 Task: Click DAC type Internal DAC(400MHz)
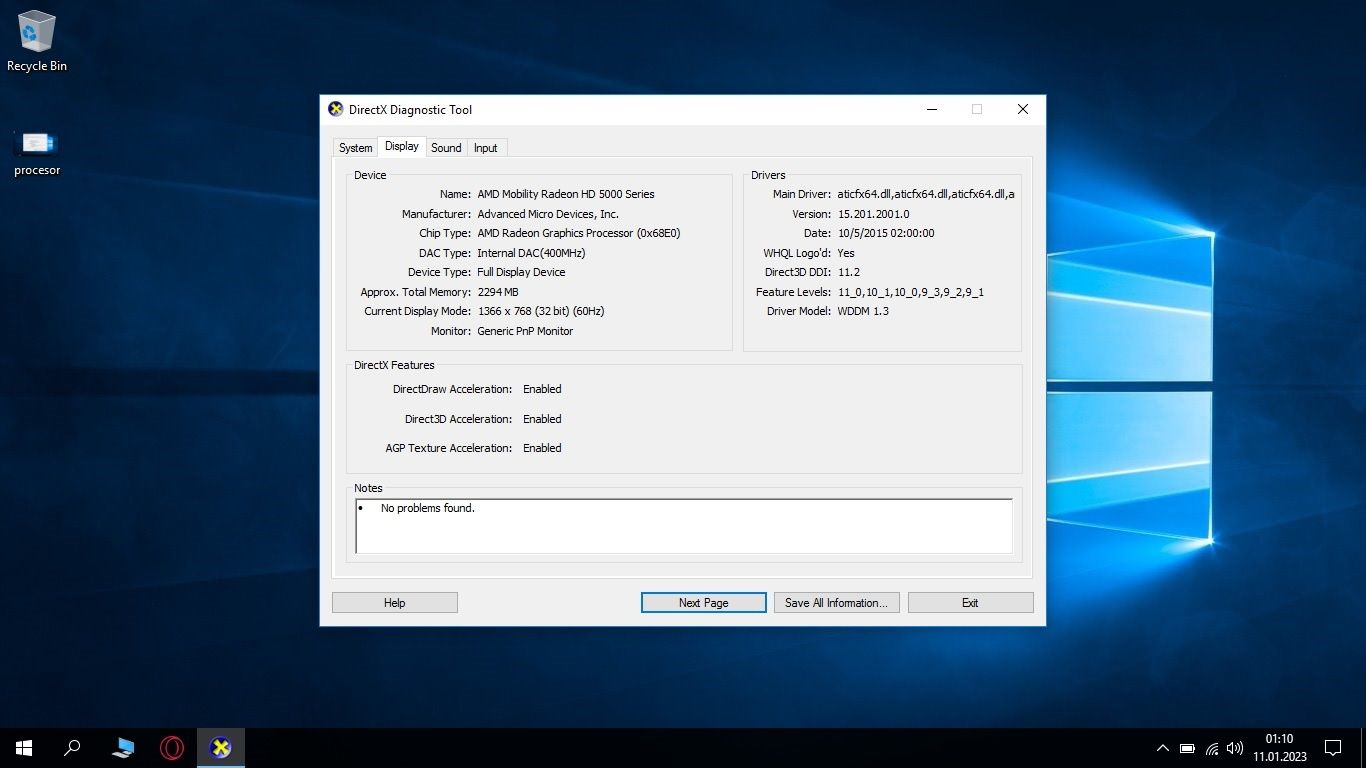[531, 253]
